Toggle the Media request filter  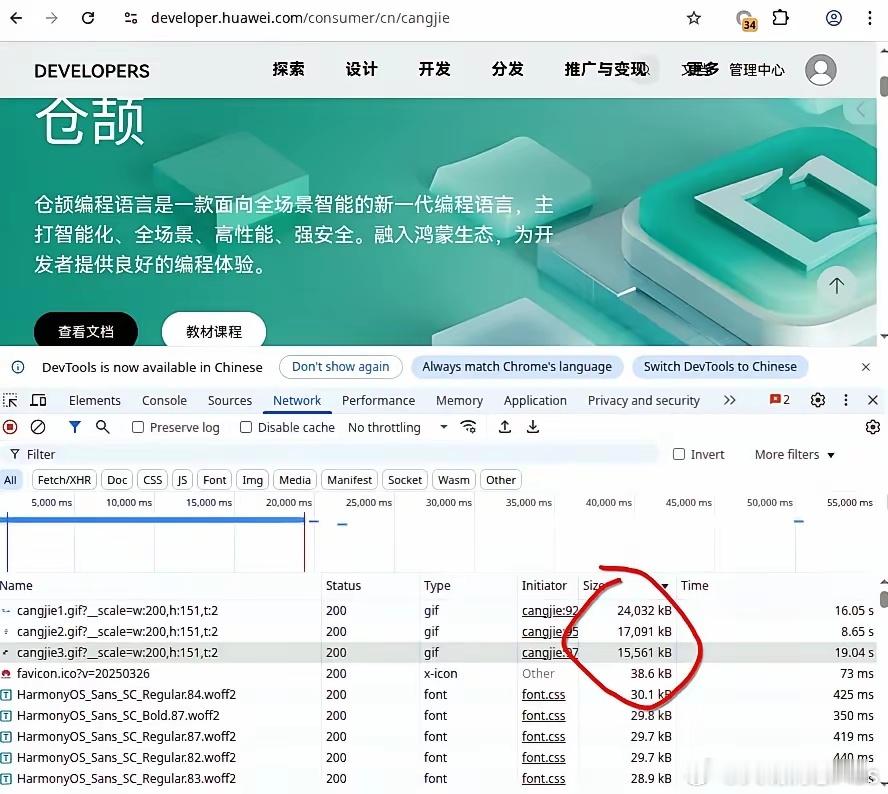[295, 480]
